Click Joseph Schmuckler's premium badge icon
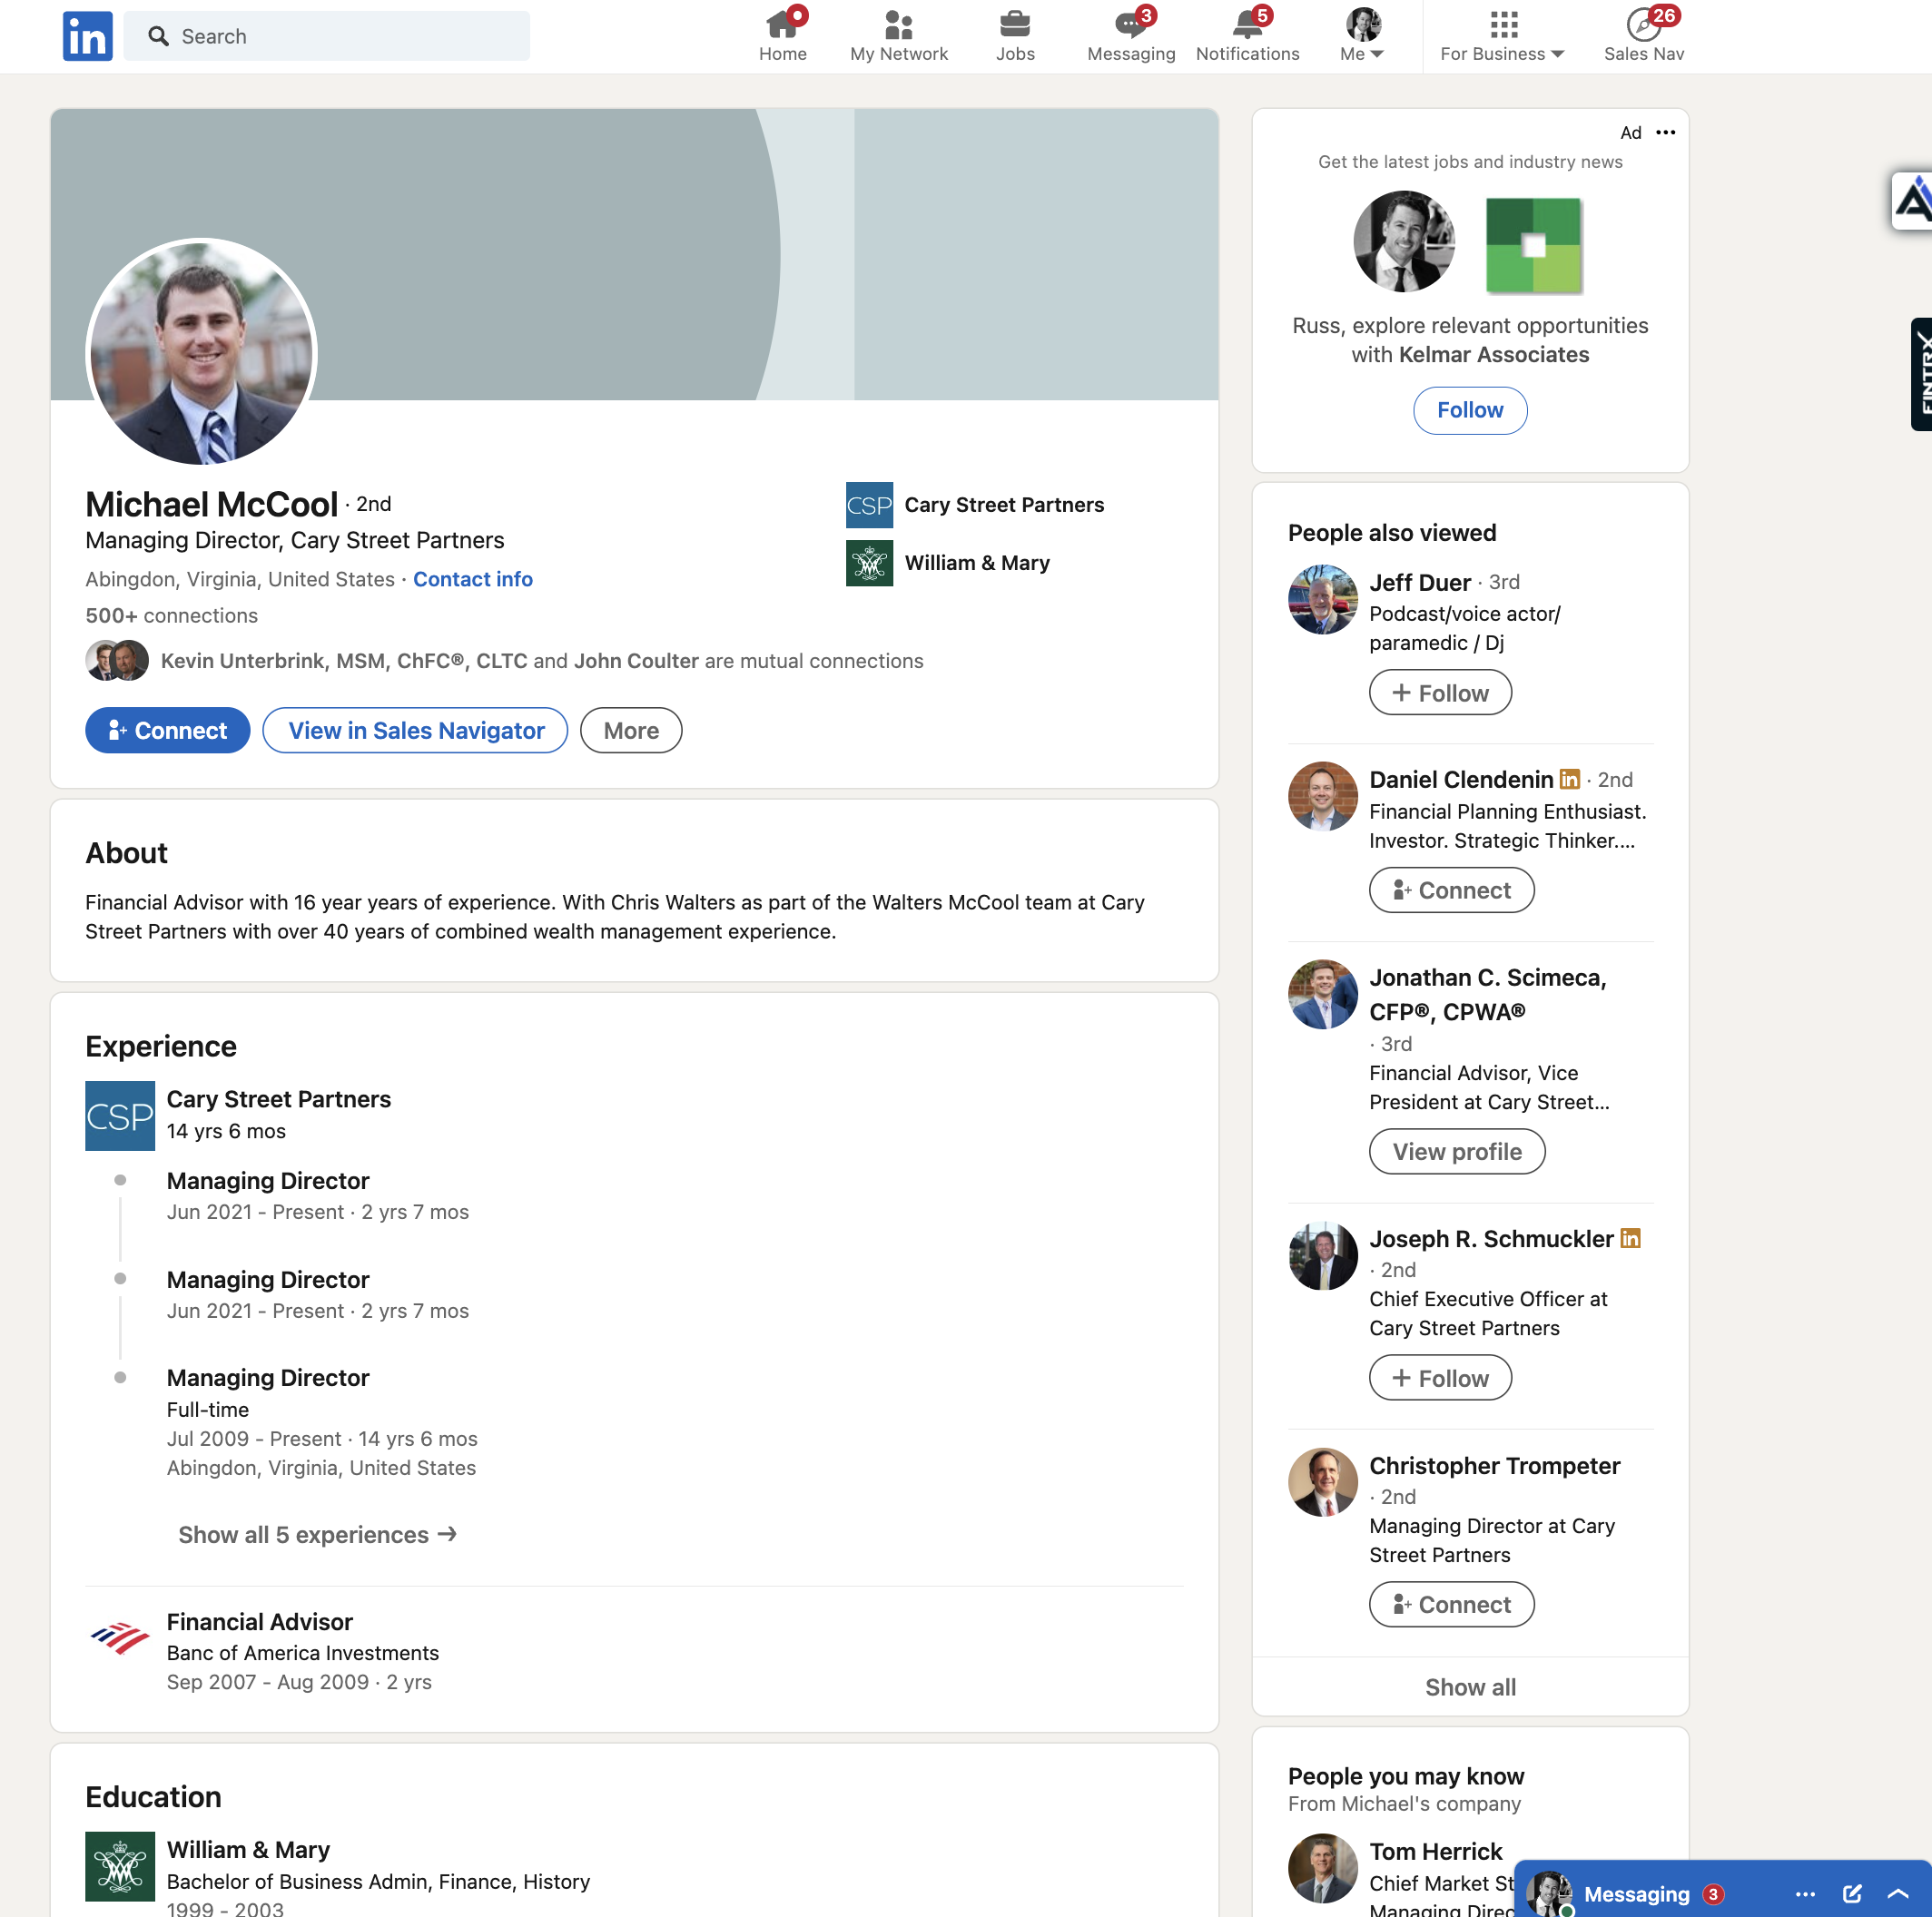Screen dimensions: 1932x1917 [x=1630, y=1237]
